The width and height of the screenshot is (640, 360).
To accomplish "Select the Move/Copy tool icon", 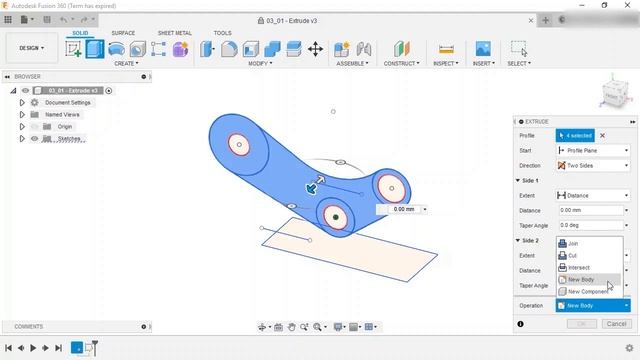I will point(315,49).
